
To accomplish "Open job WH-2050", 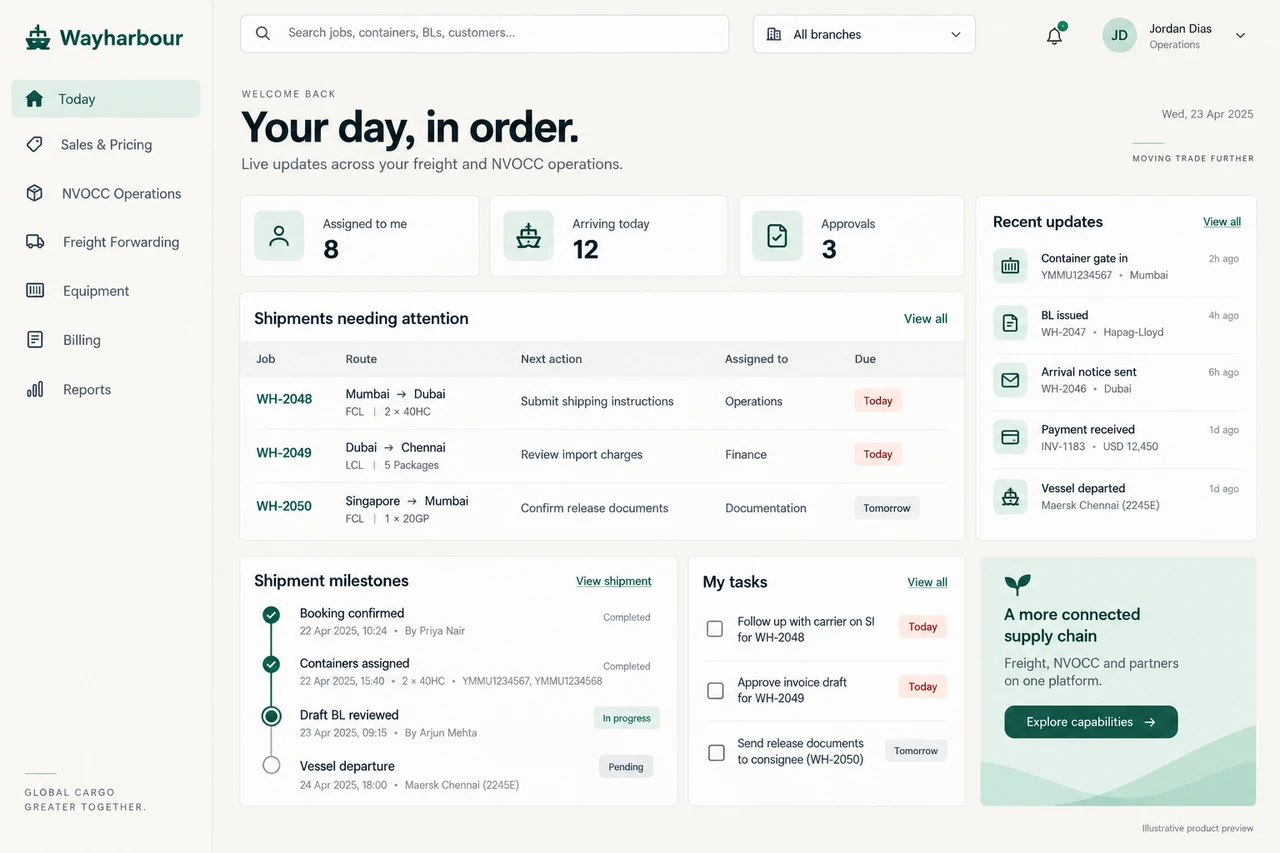I will [284, 506].
